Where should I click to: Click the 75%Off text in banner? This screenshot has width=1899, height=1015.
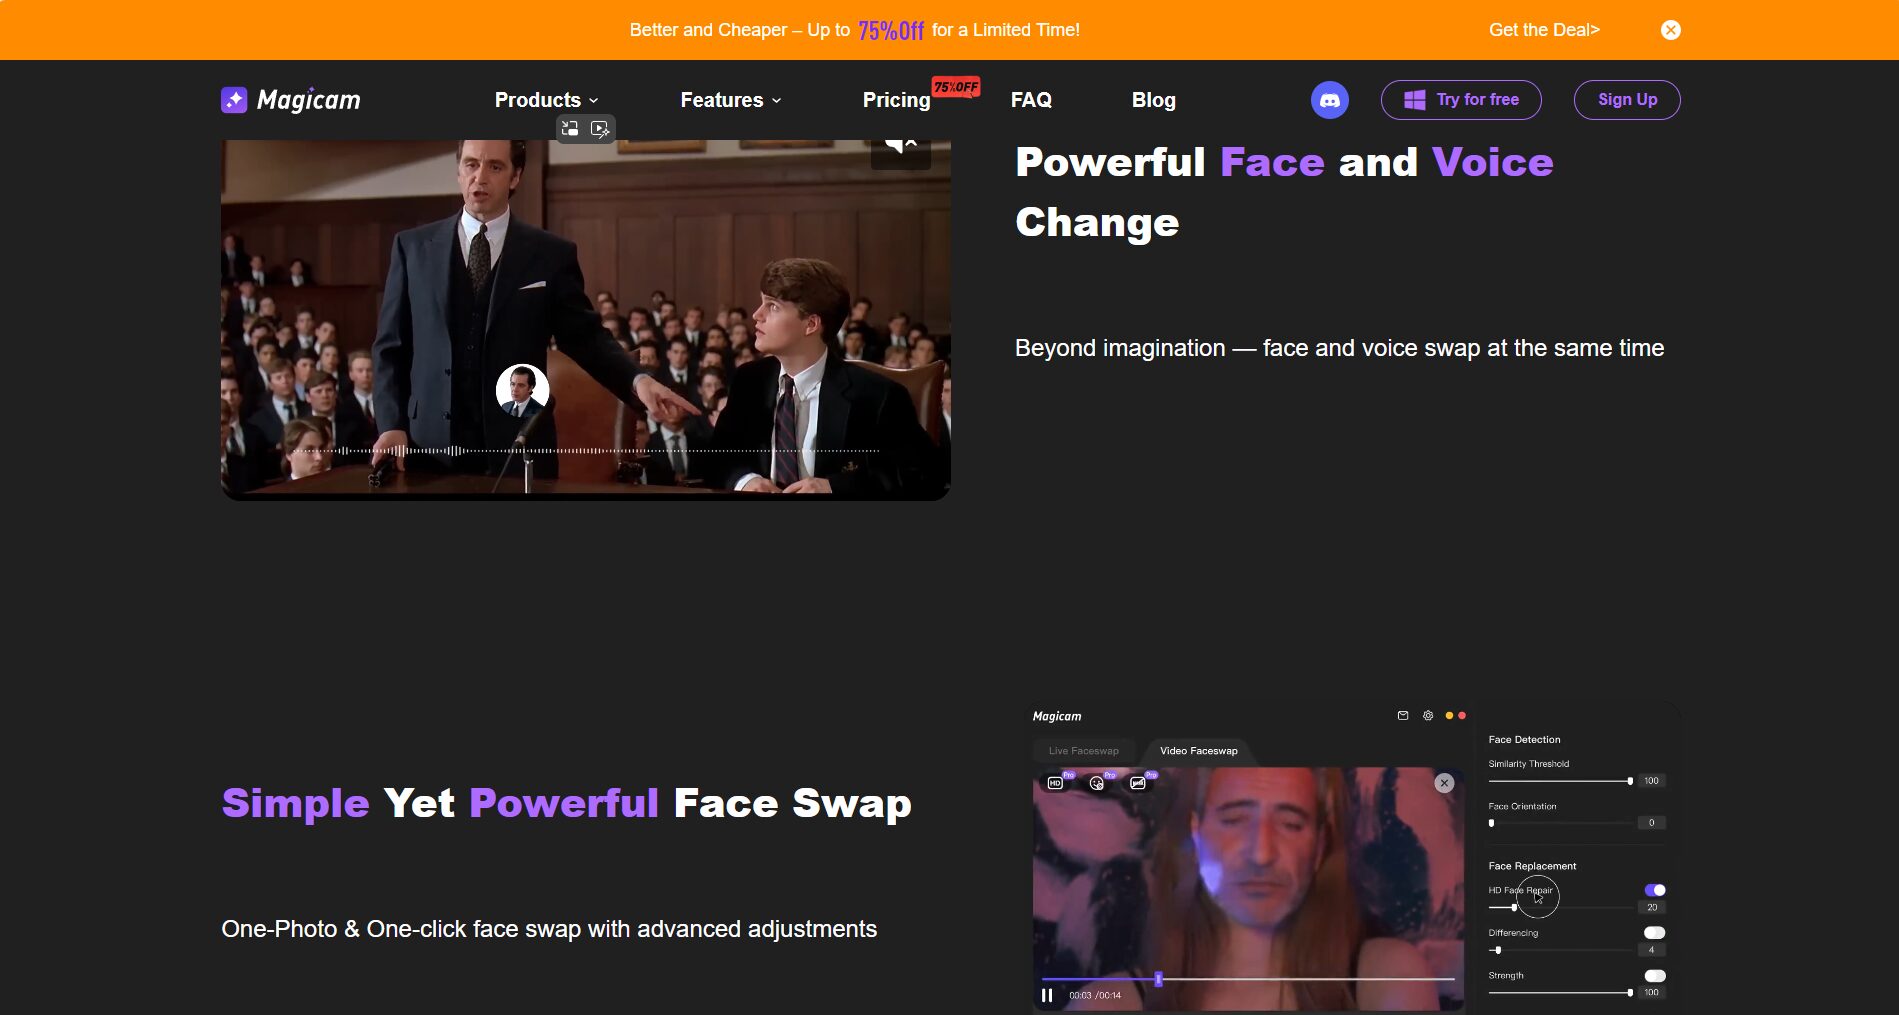click(891, 31)
